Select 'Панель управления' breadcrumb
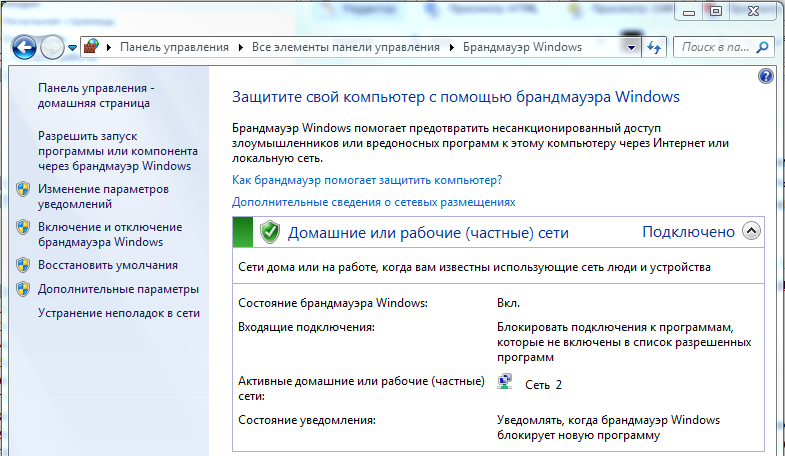The width and height of the screenshot is (785, 456). (174, 47)
